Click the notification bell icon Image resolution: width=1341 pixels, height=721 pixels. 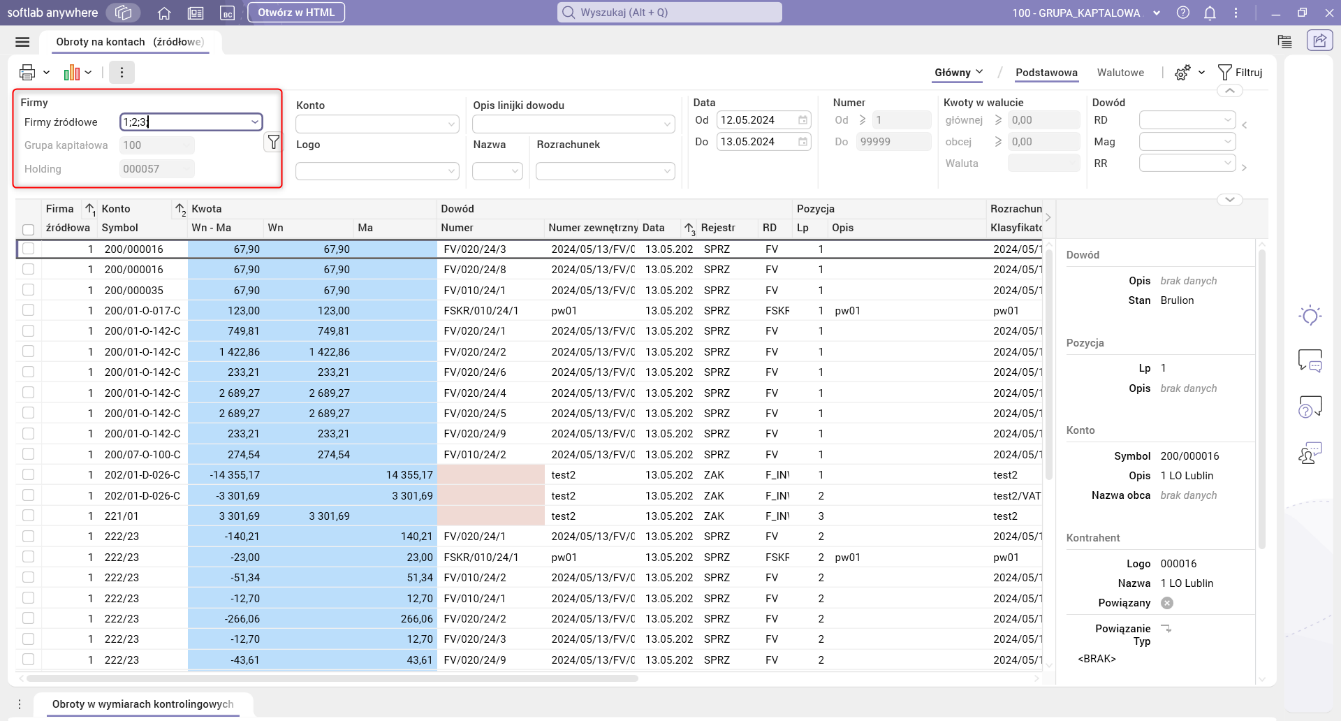[x=1209, y=13]
